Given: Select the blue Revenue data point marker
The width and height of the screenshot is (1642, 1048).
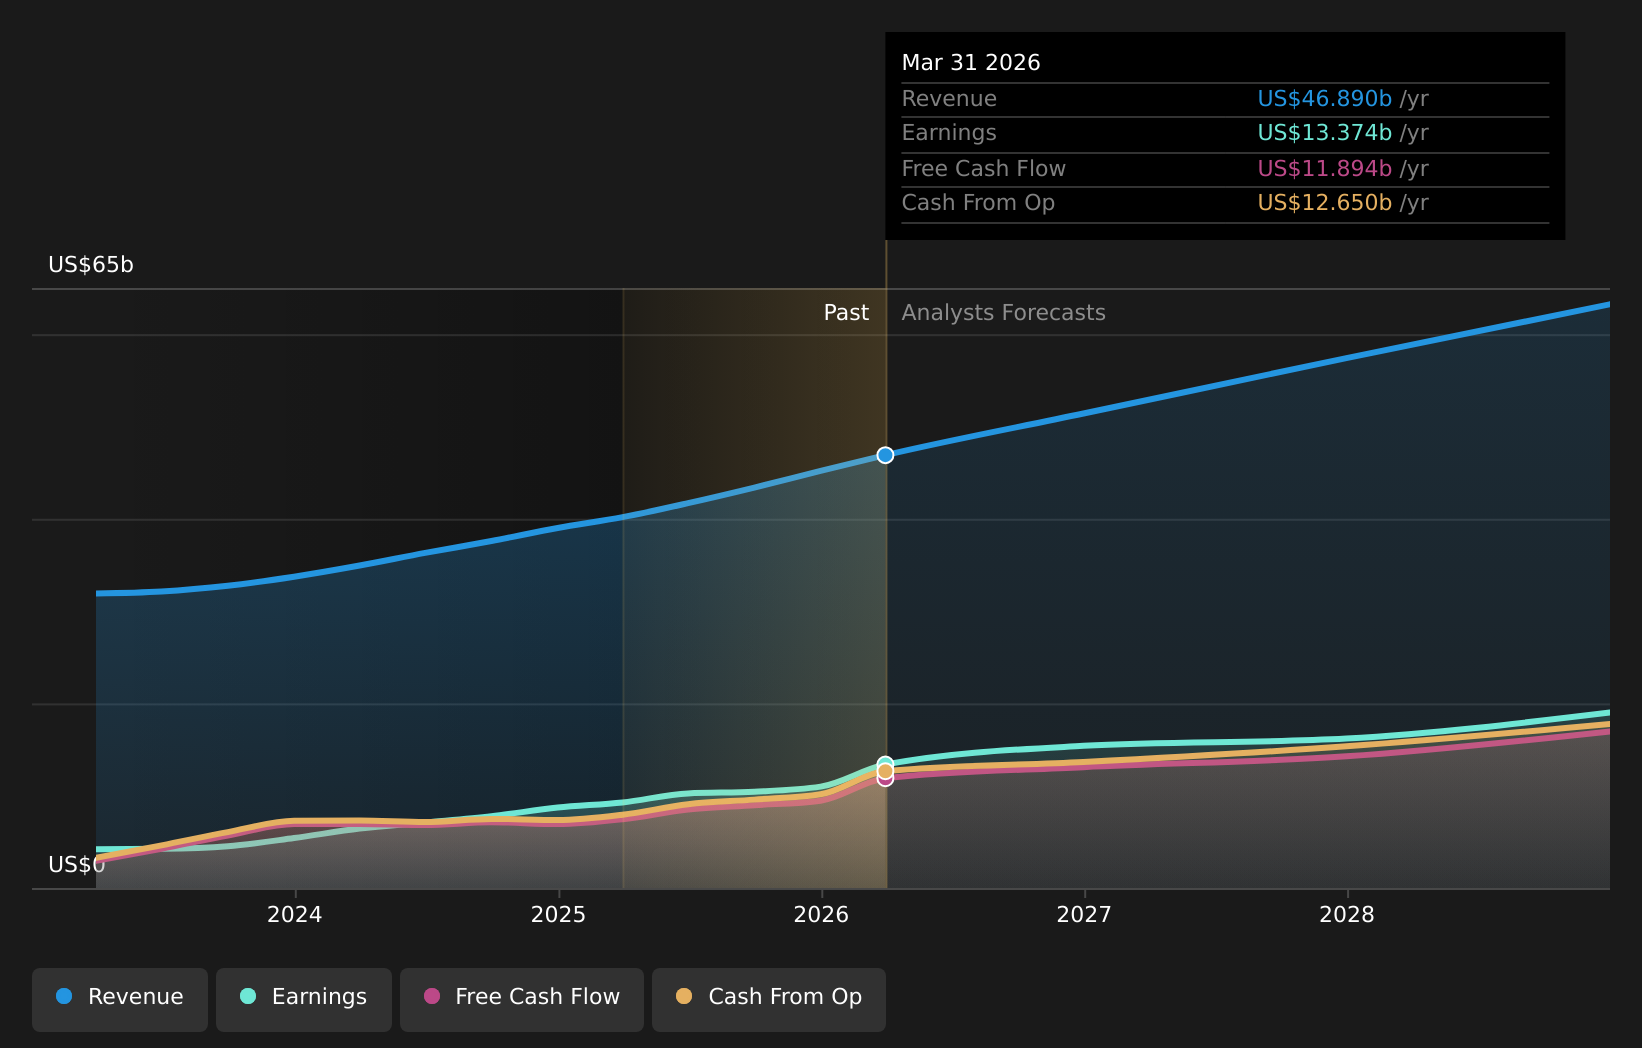Looking at the screenshot, I should (x=885, y=455).
